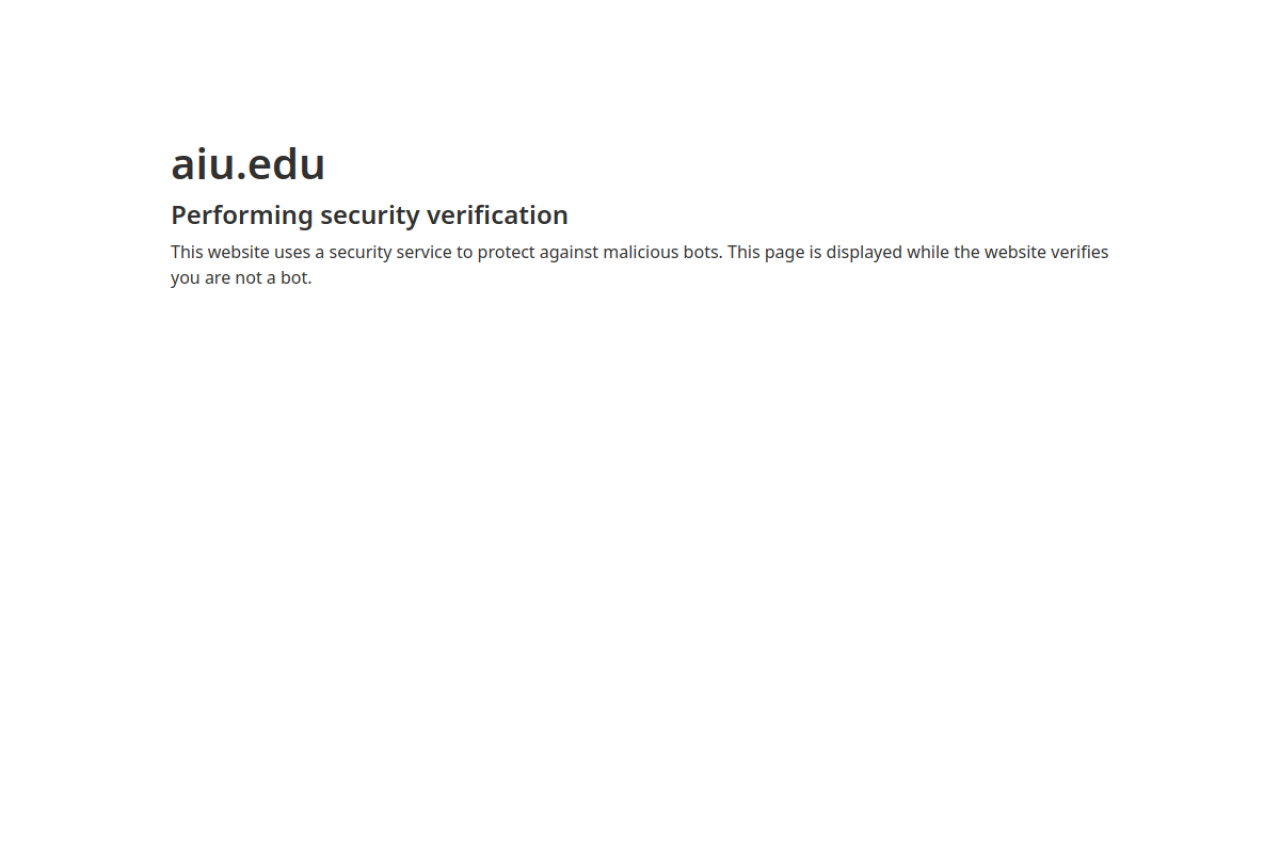1280x853 pixels.
Task: Click the first 'This website' in the paragraph
Action: [x=220, y=252]
